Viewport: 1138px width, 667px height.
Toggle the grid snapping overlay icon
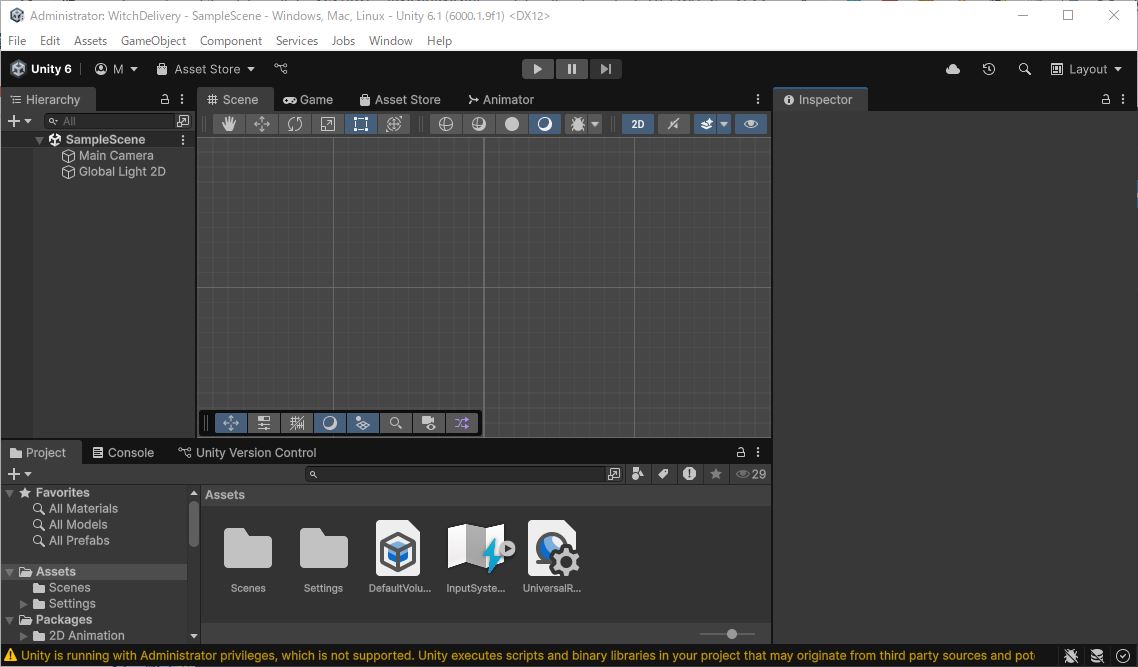click(297, 422)
